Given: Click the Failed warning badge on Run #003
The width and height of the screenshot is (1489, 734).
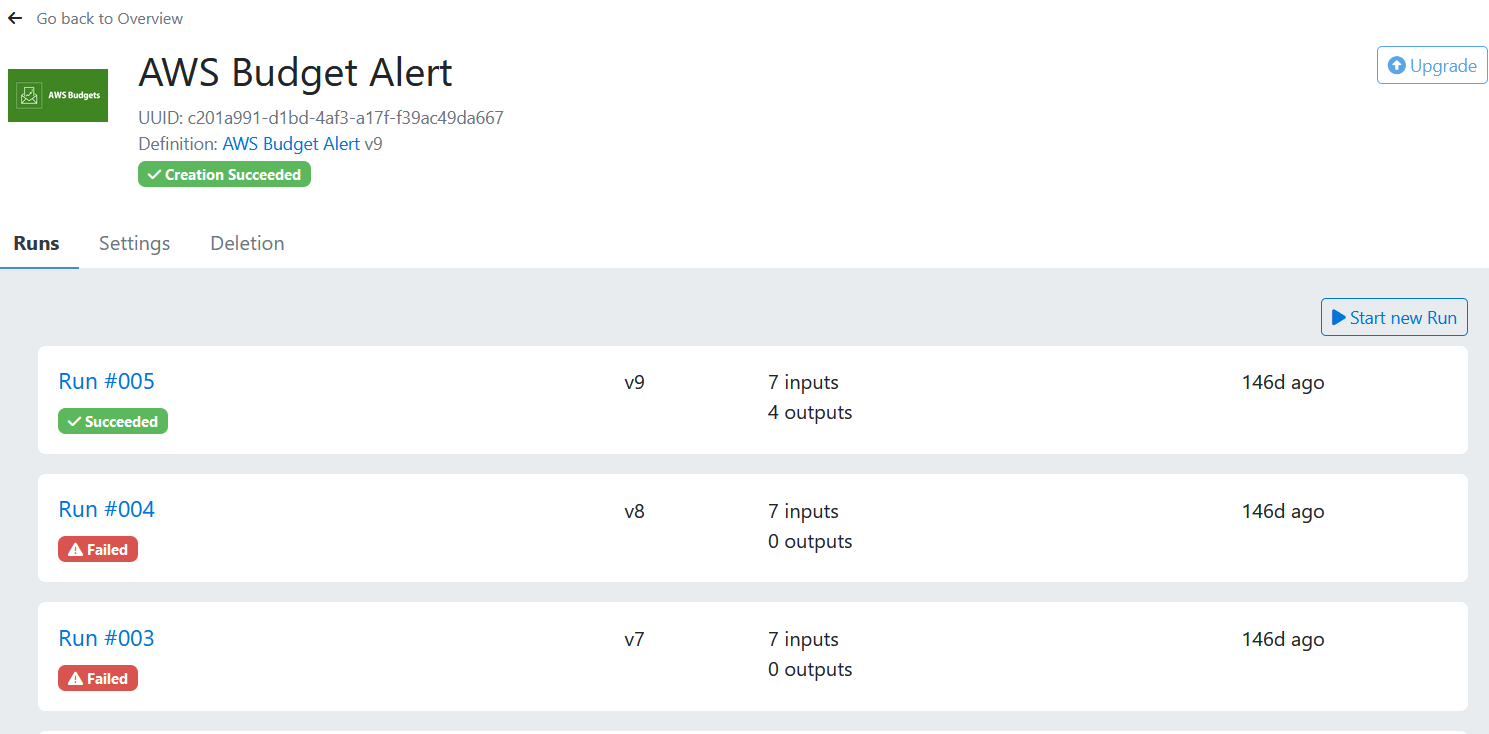Looking at the screenshot, I should point(98,679).
